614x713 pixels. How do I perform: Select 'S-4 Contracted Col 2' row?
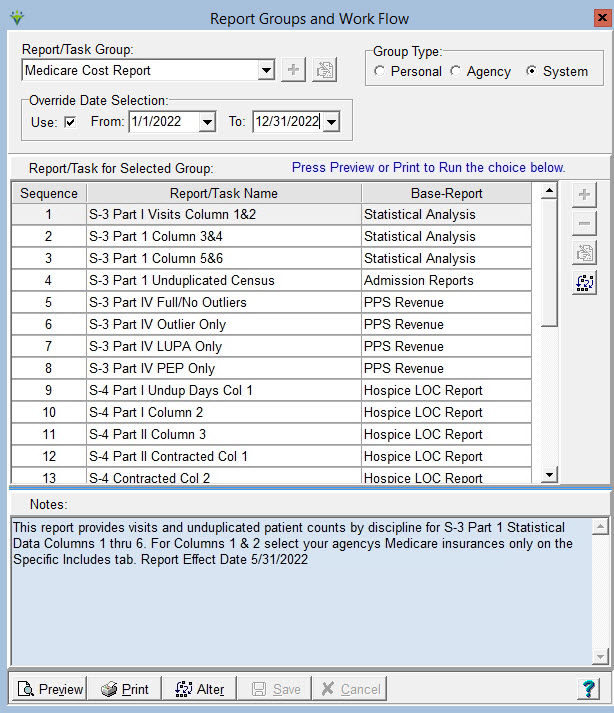pos(224,476)
